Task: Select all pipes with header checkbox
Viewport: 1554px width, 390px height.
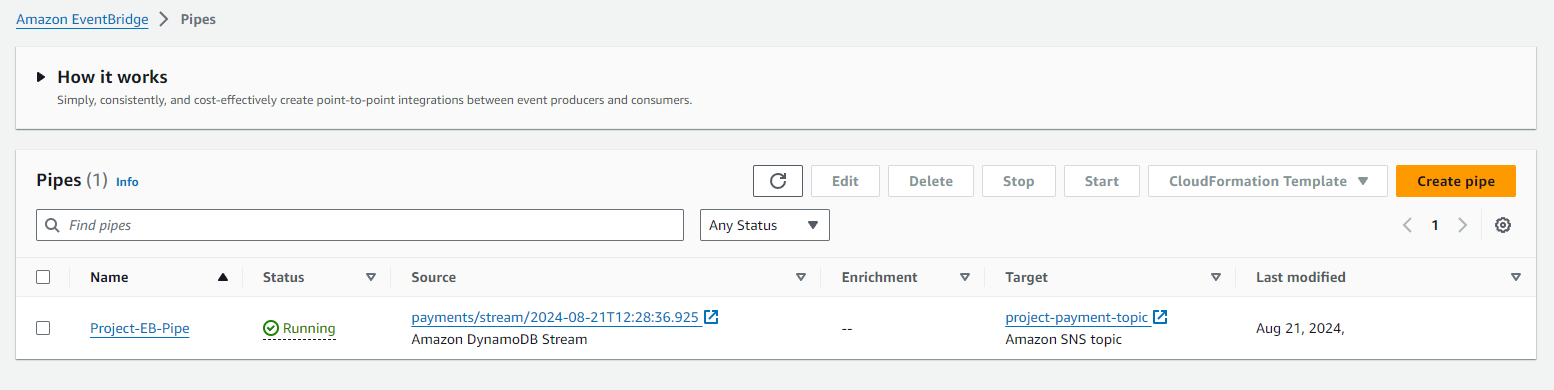Action: tap(43, 277)
